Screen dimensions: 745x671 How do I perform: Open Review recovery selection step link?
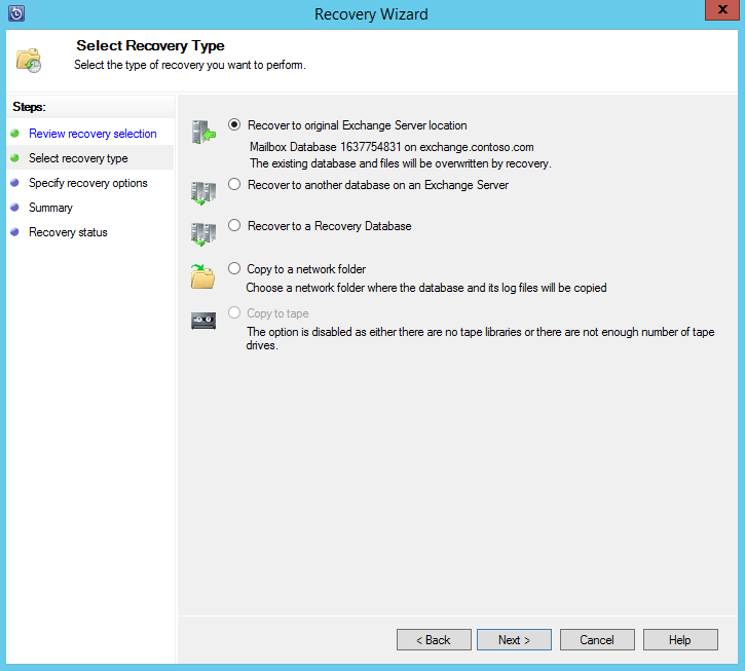(93, 134)
